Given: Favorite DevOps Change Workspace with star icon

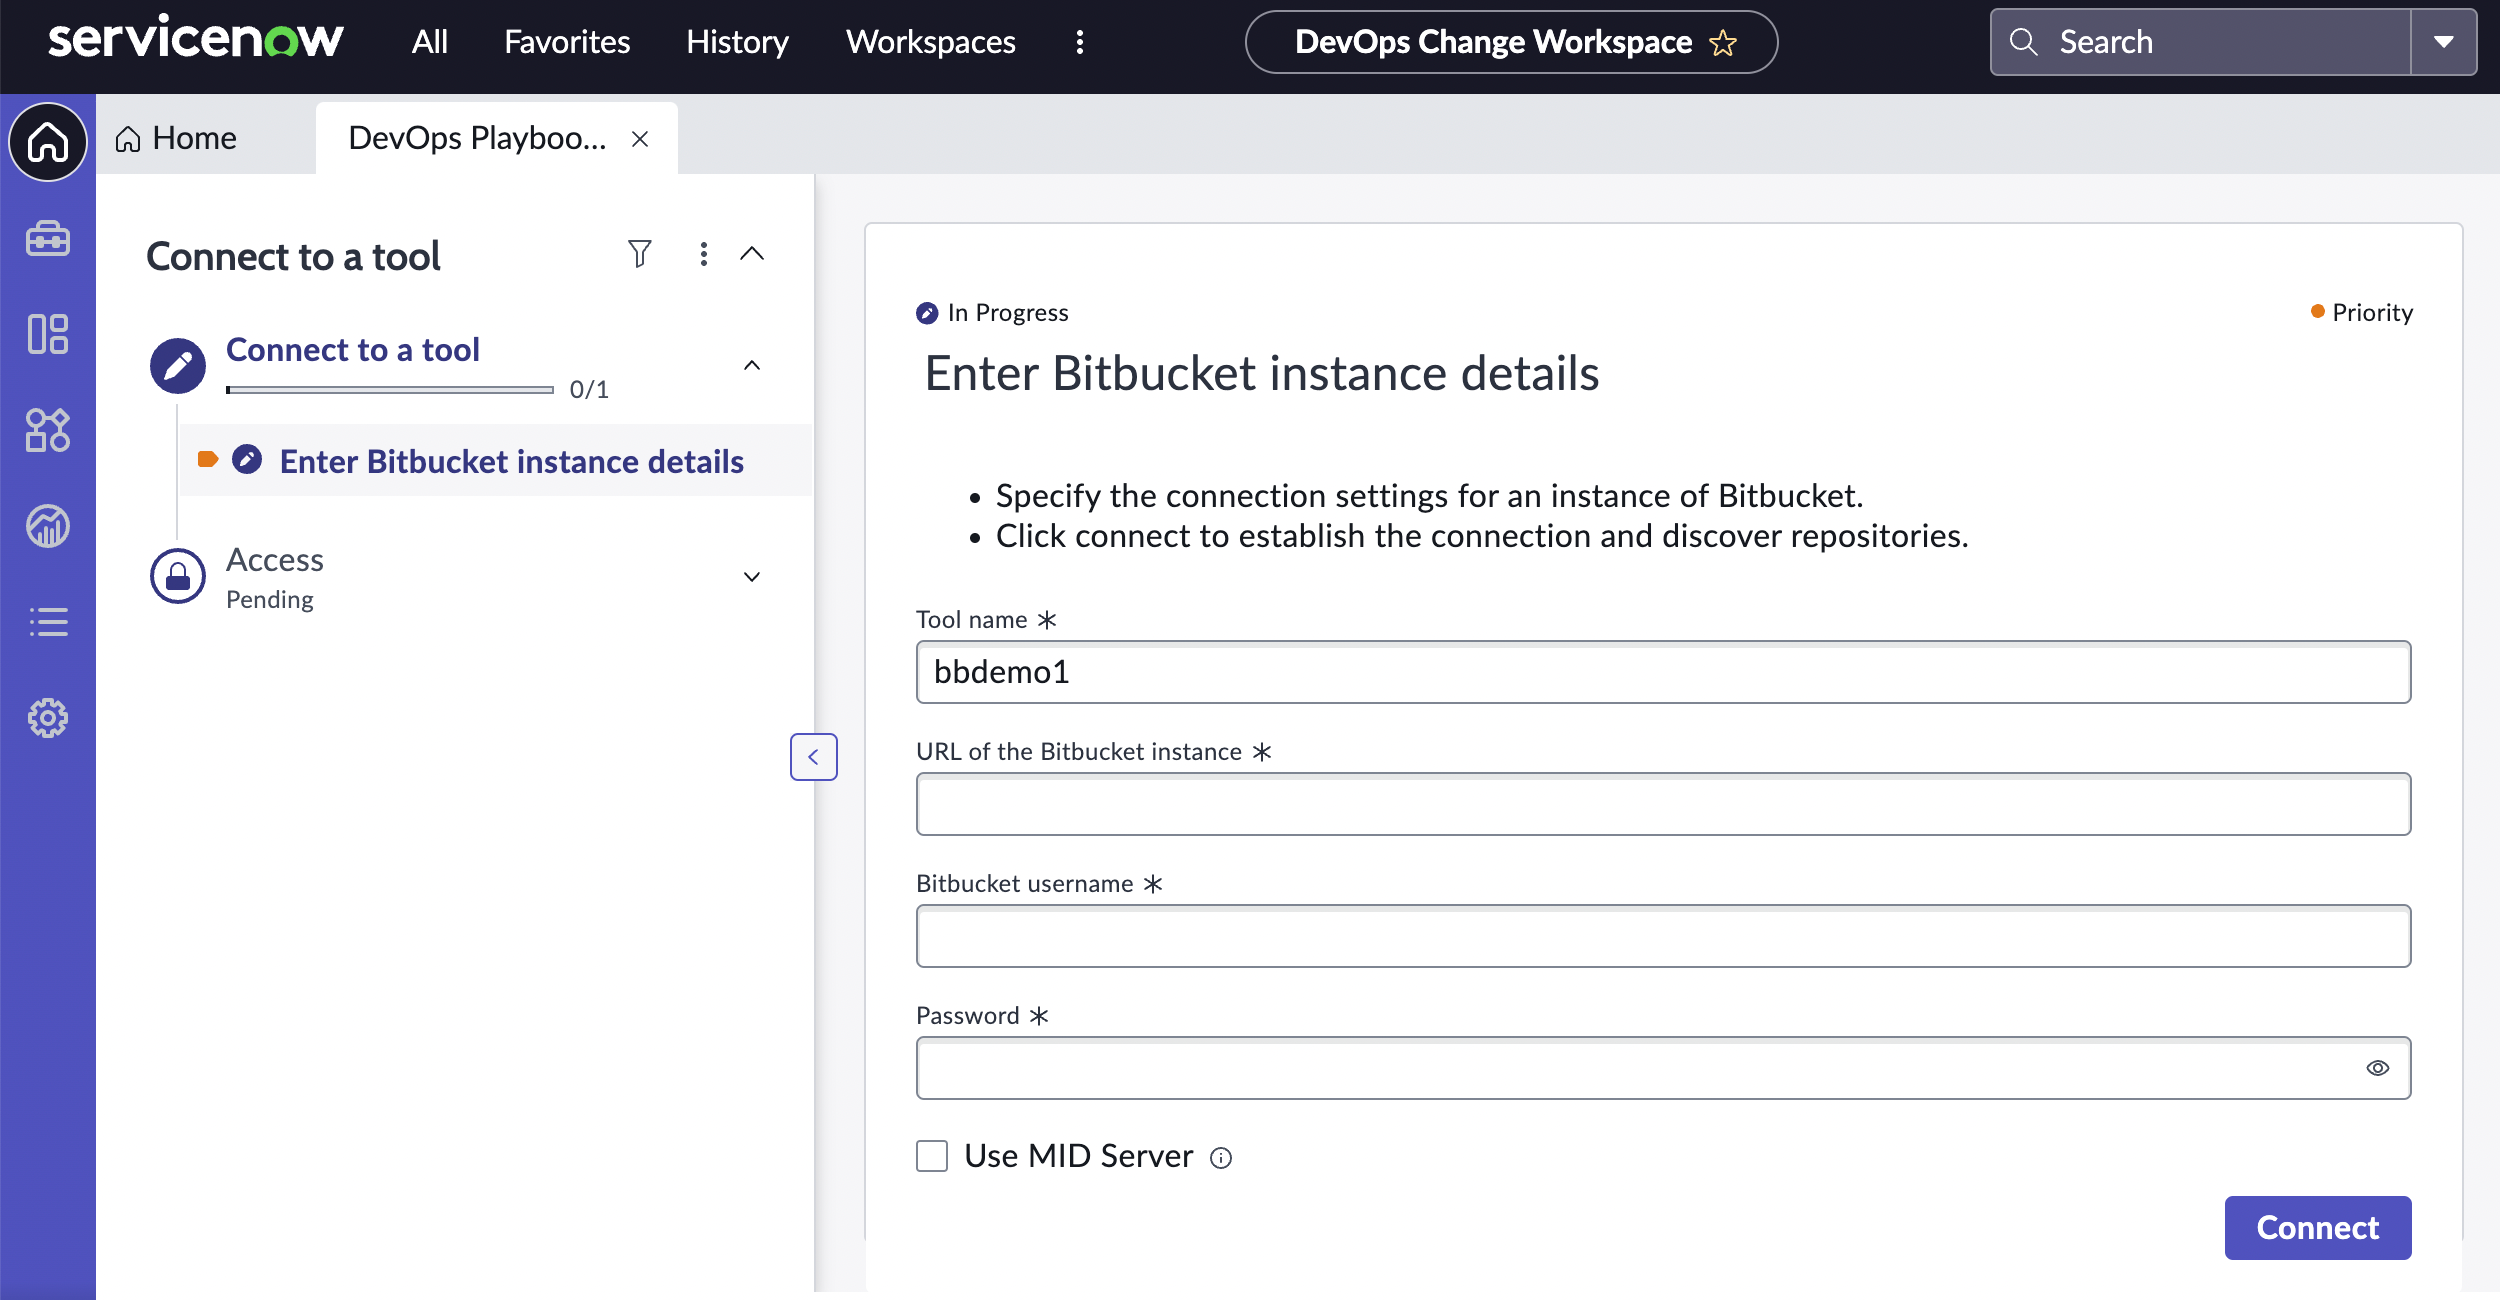Looking at the screenshot, I should click(x=1723, y=43).
